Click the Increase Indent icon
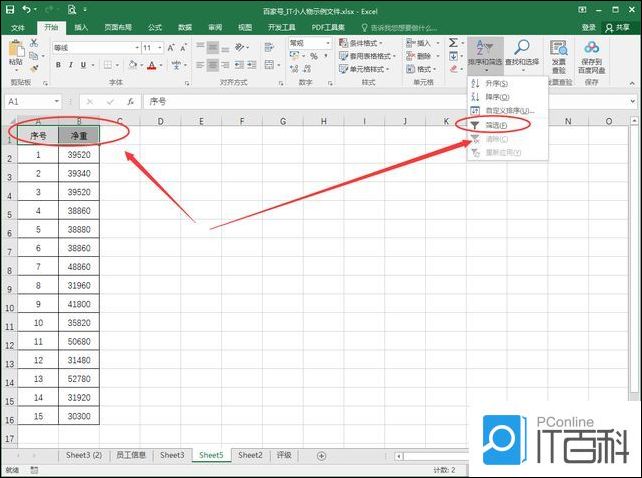This screenshot has width=642, height=478. [x=252, y=65]
